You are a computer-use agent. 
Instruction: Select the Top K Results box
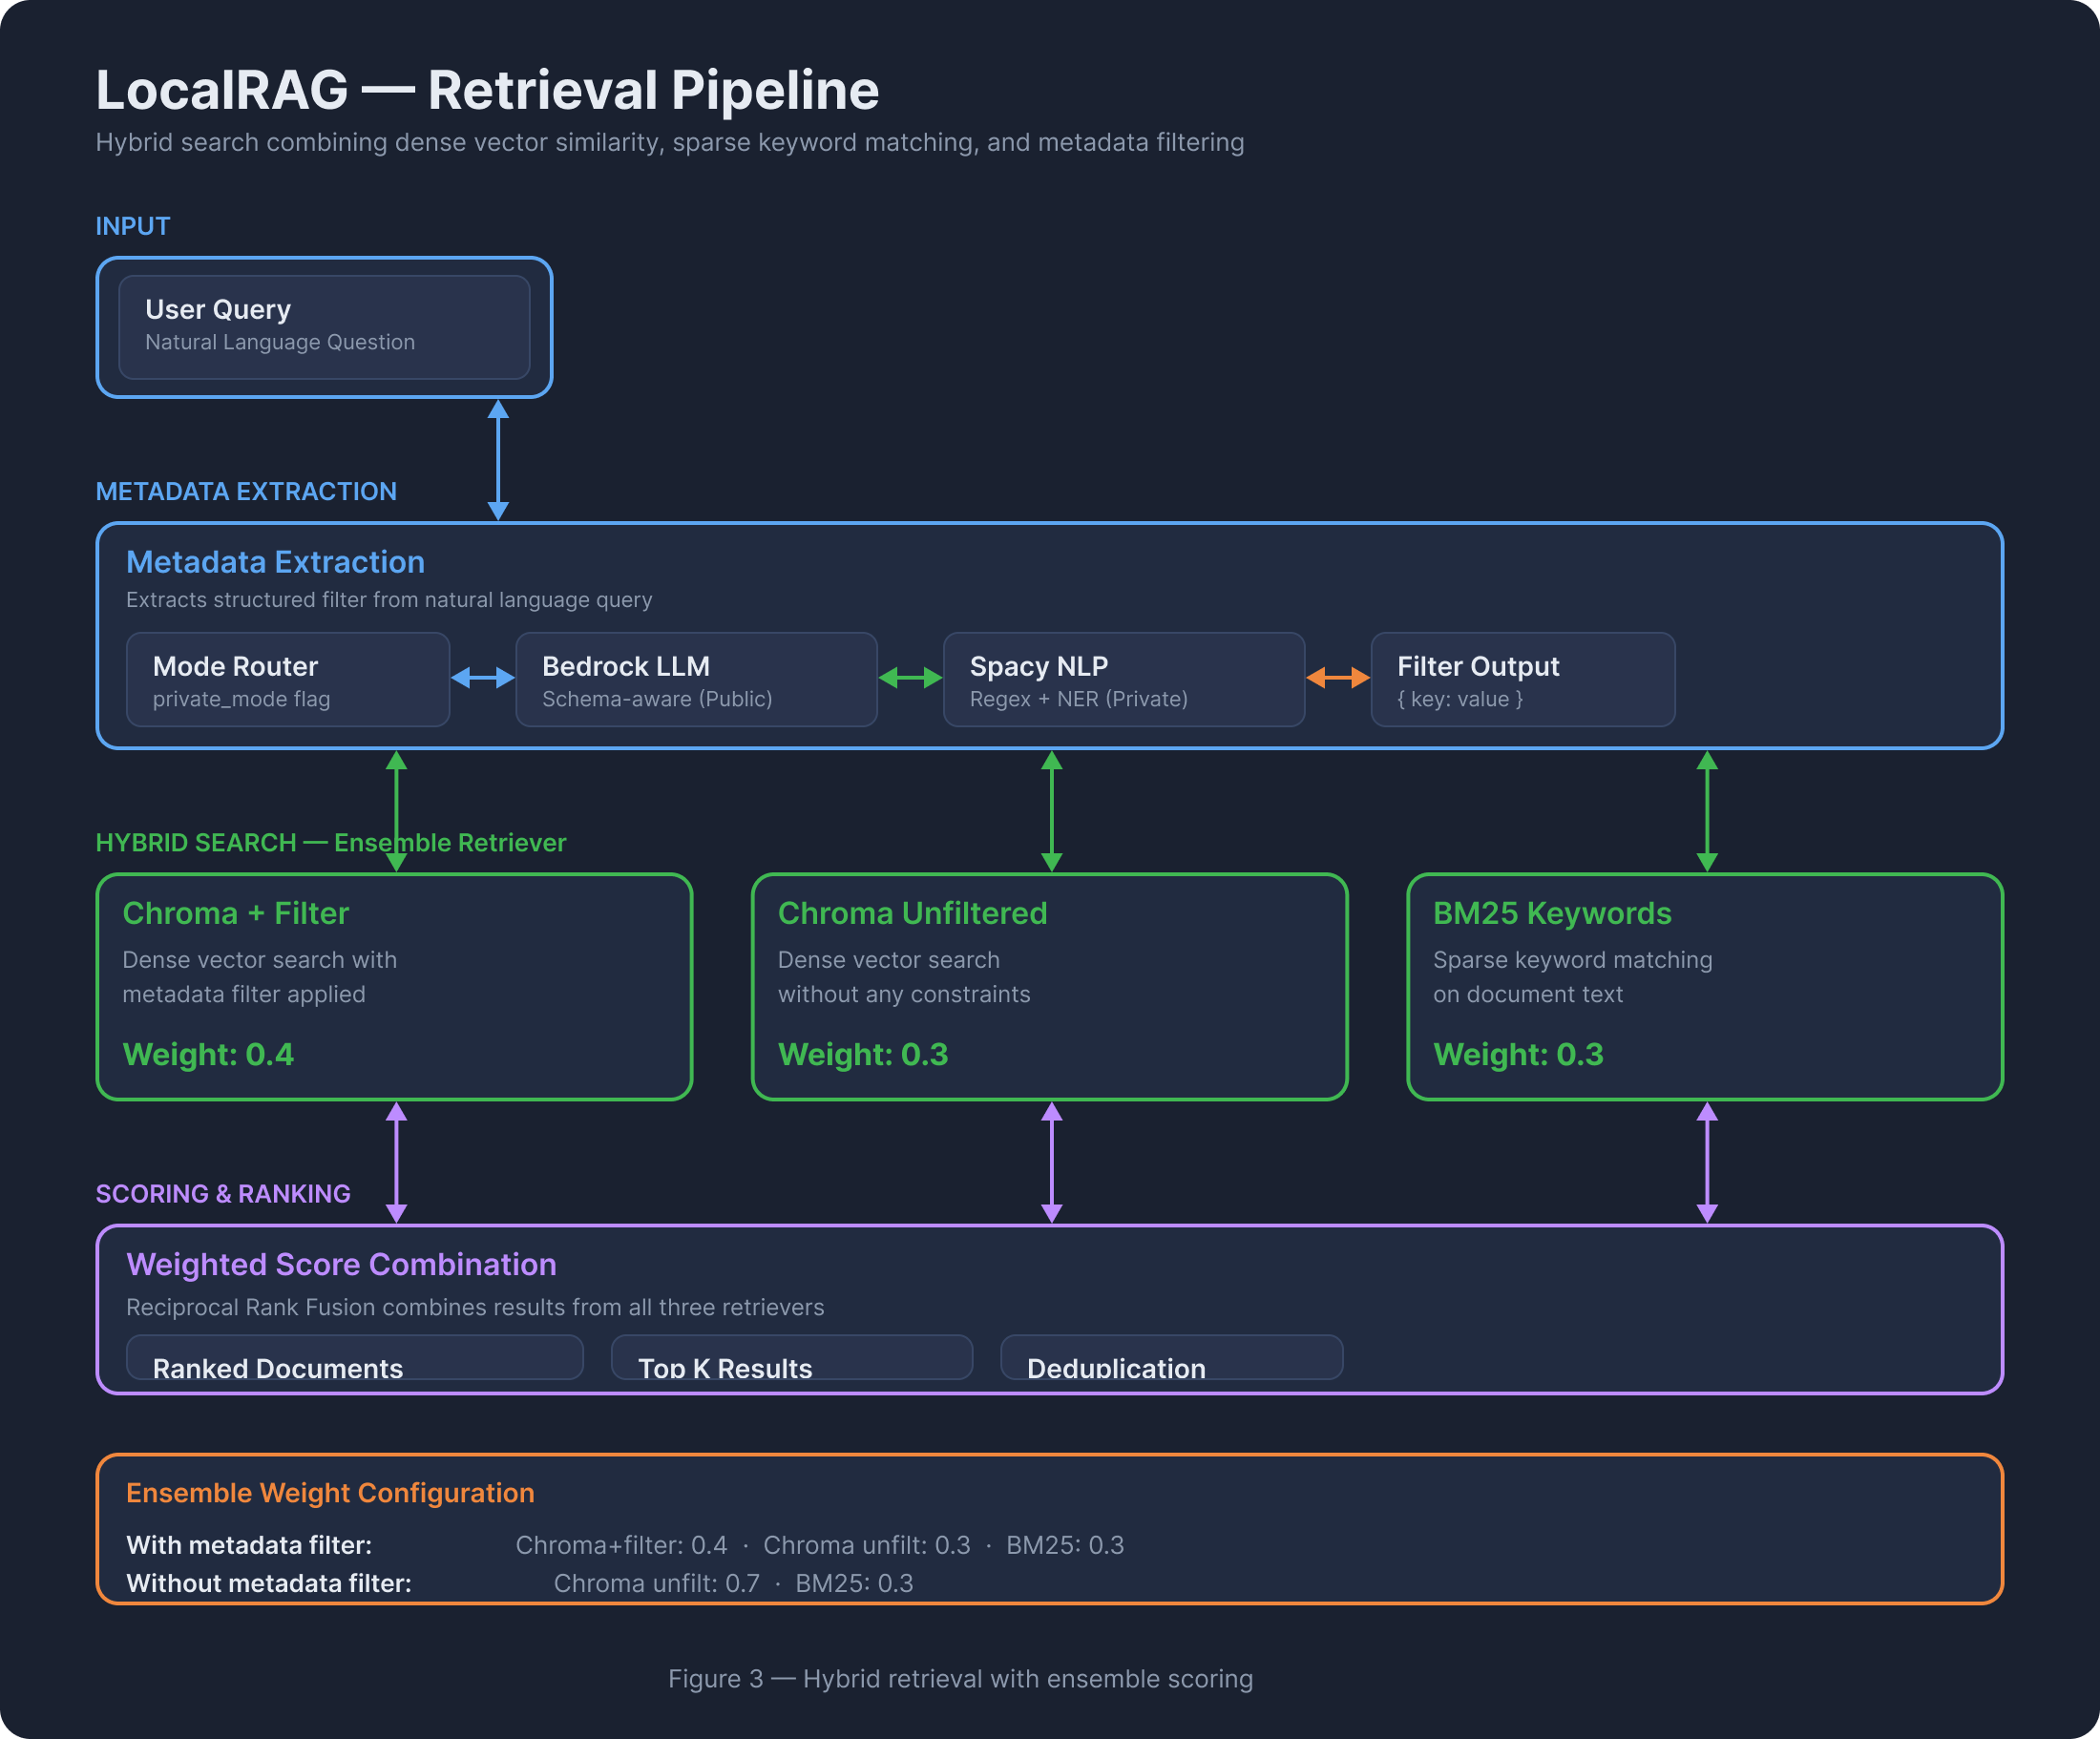tap(792, 1357)
